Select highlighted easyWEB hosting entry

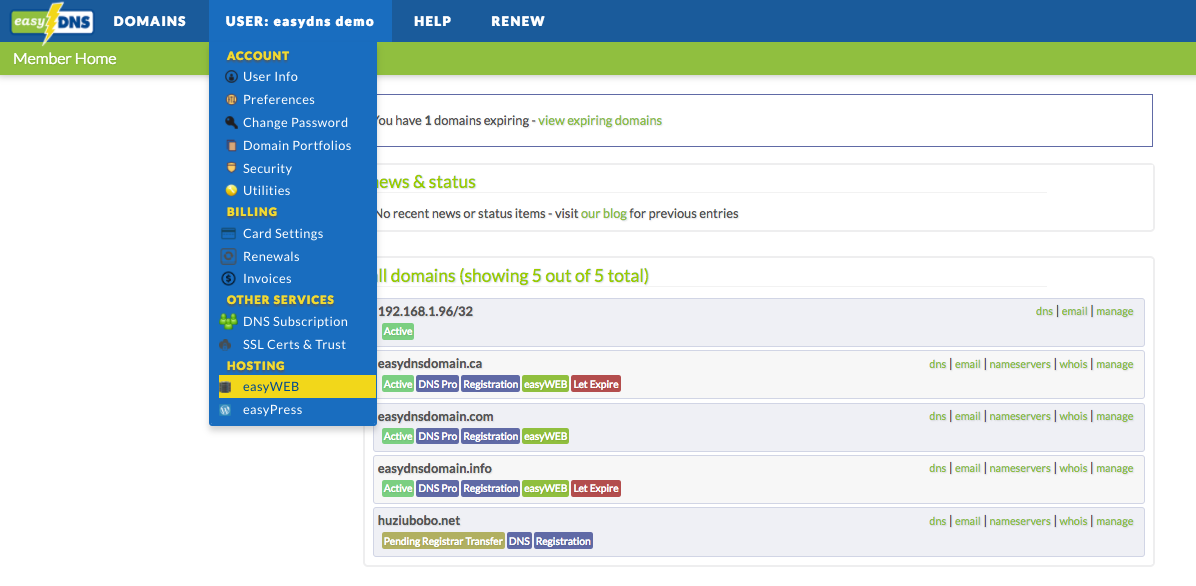(297, 387)
